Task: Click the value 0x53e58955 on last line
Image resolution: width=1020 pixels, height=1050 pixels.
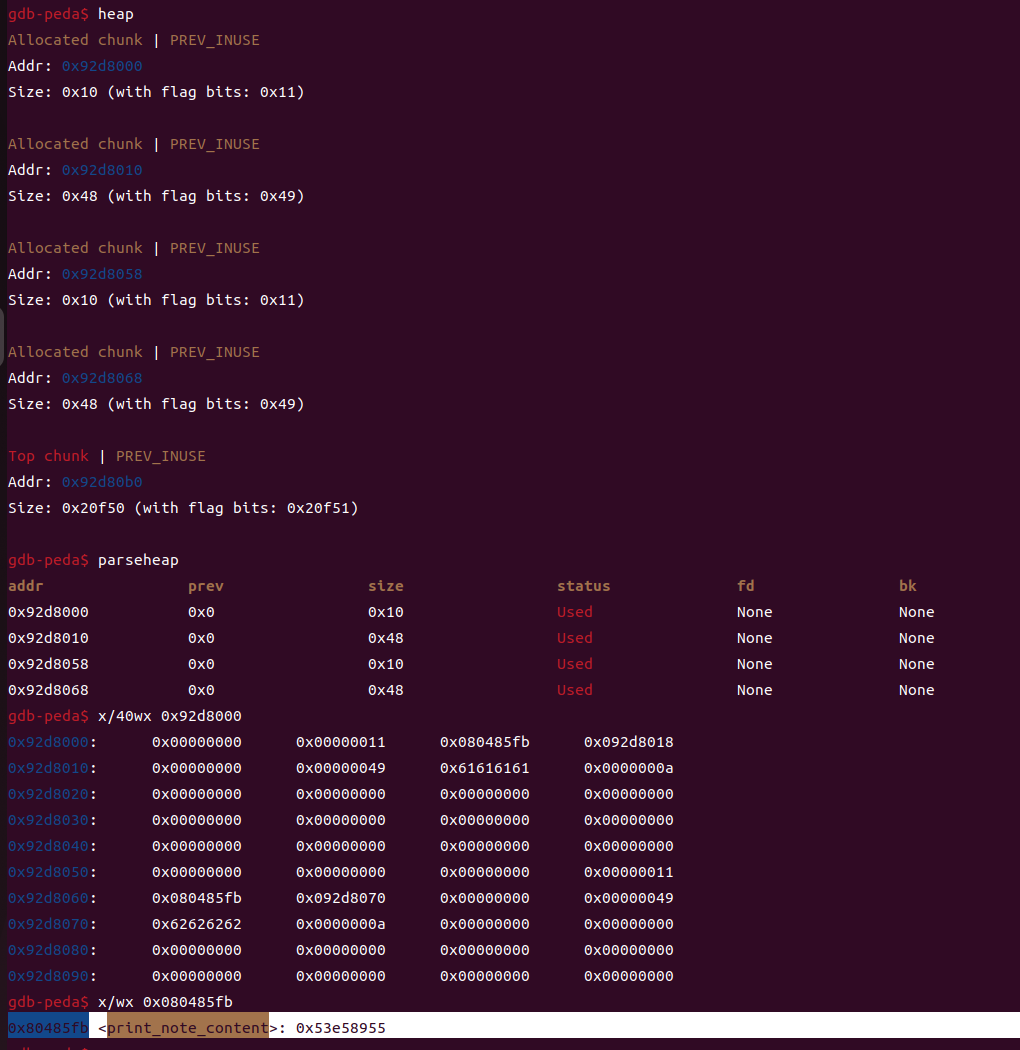Action: click(x=340, y=1028)
